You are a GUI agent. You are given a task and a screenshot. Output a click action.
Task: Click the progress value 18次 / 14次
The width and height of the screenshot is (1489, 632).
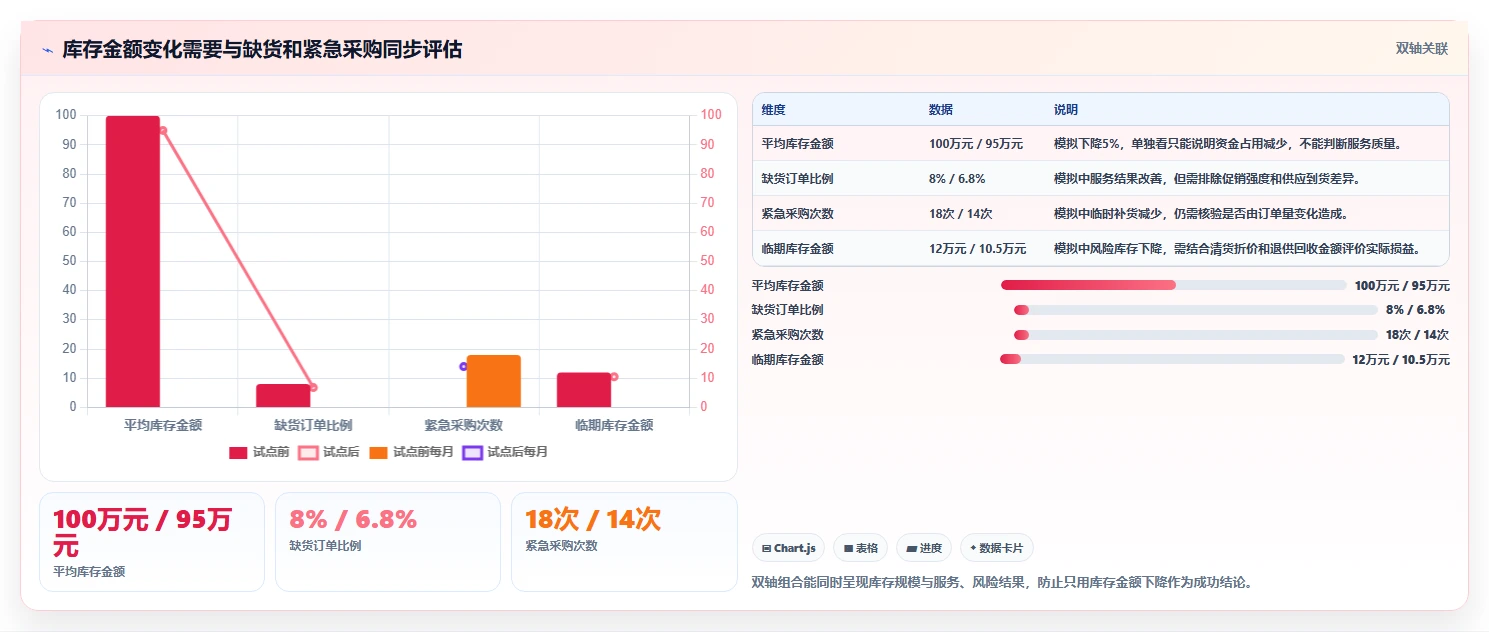pyautogui.click(x=1417, y=335)
